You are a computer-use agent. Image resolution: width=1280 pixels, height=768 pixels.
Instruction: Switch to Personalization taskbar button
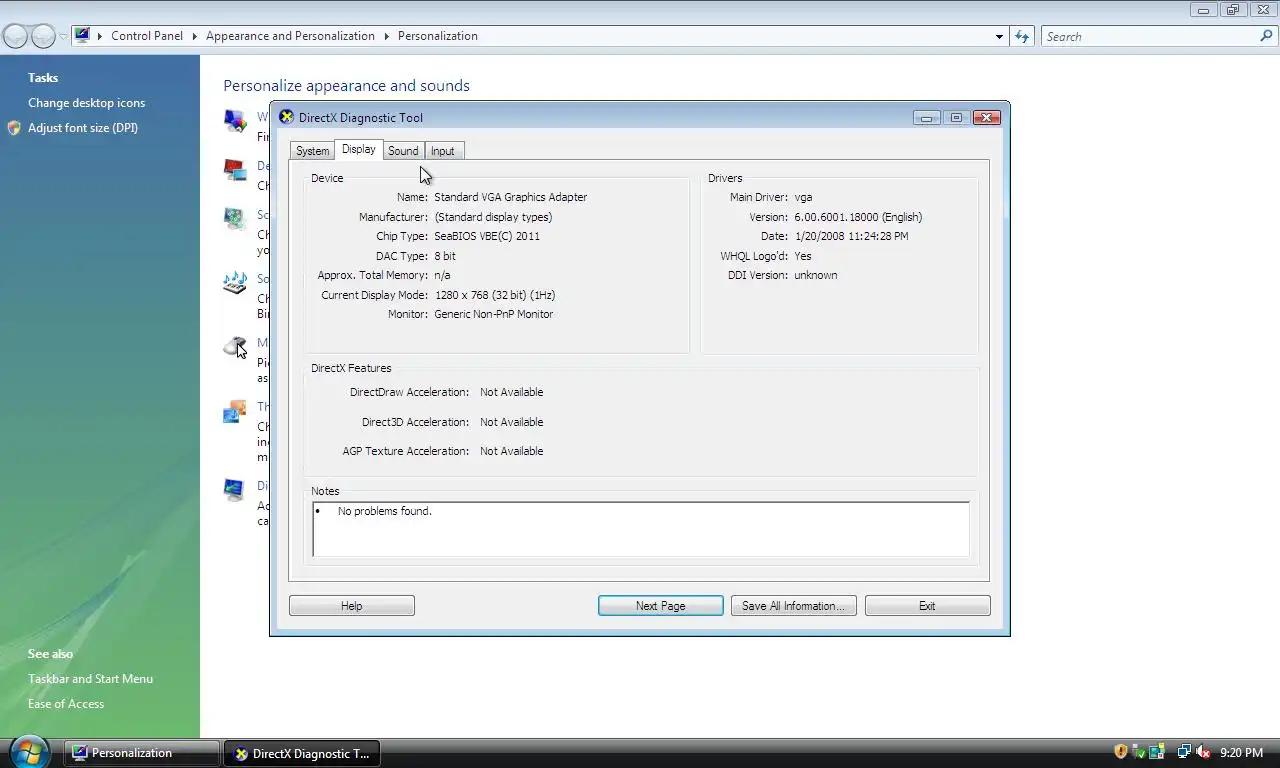pos(143,753)
